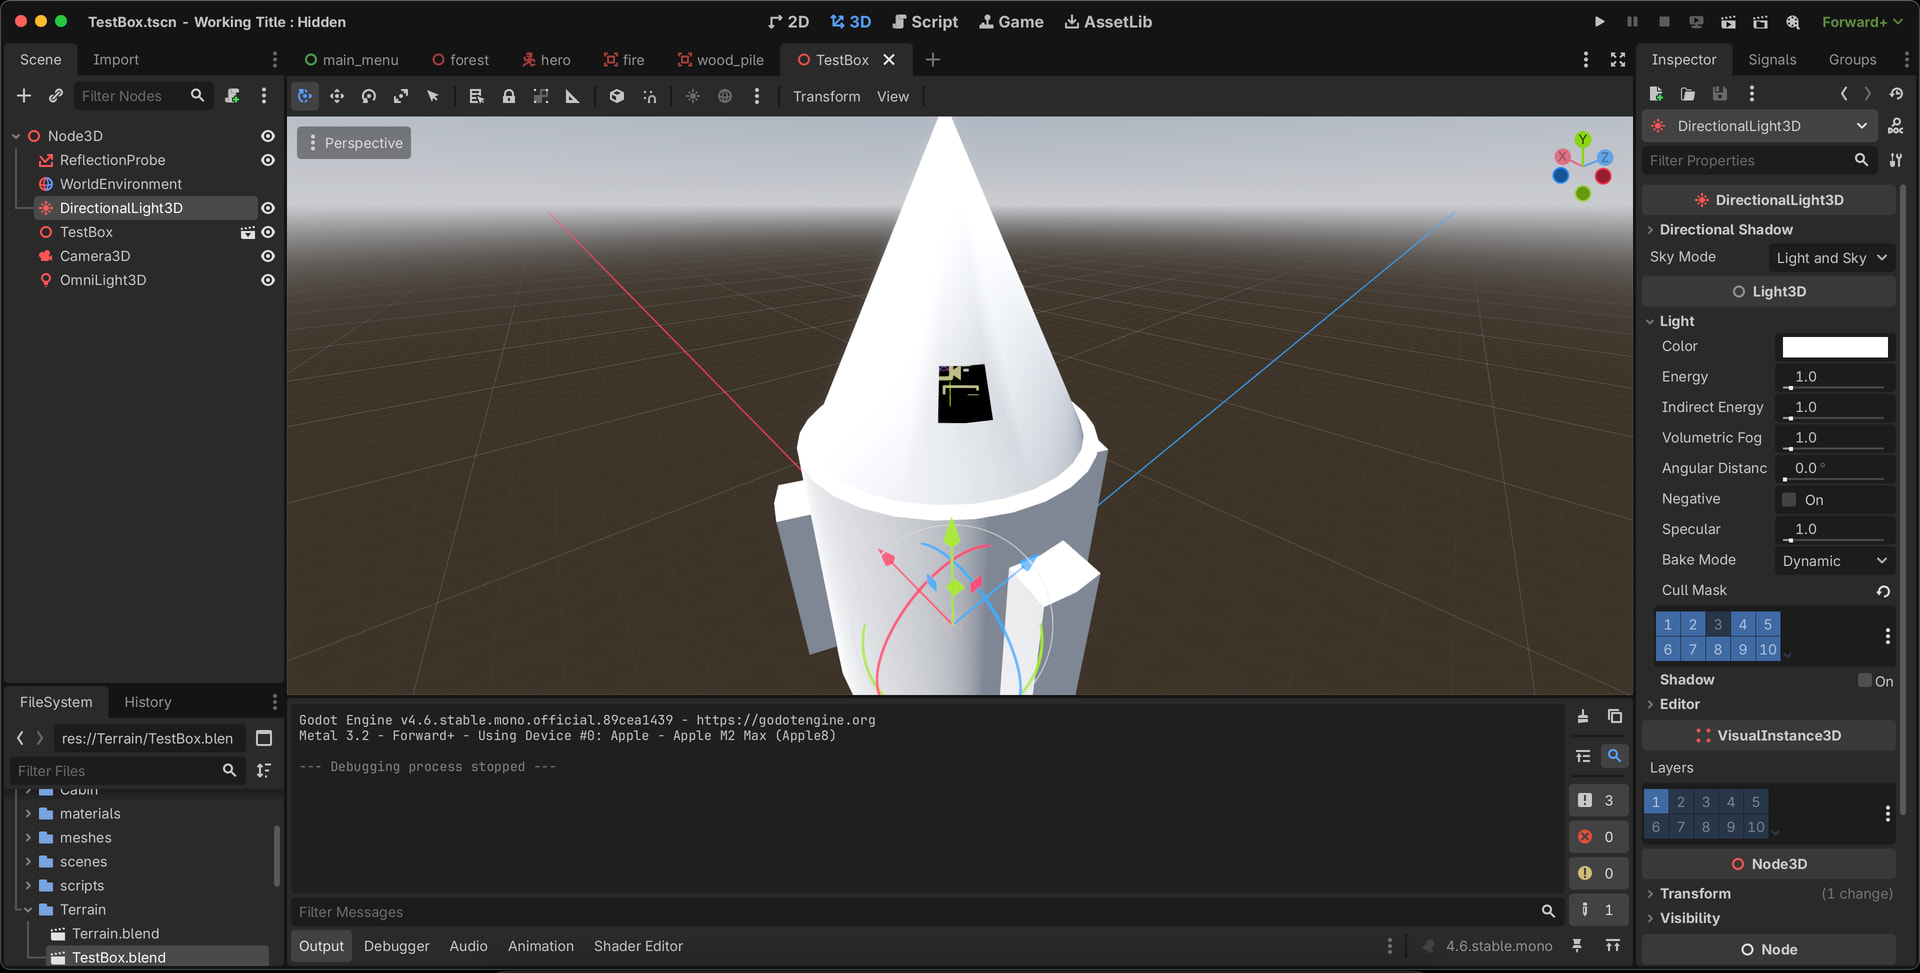
Task: Select the Rotate mode tool
Action: (x=369, y=96)
